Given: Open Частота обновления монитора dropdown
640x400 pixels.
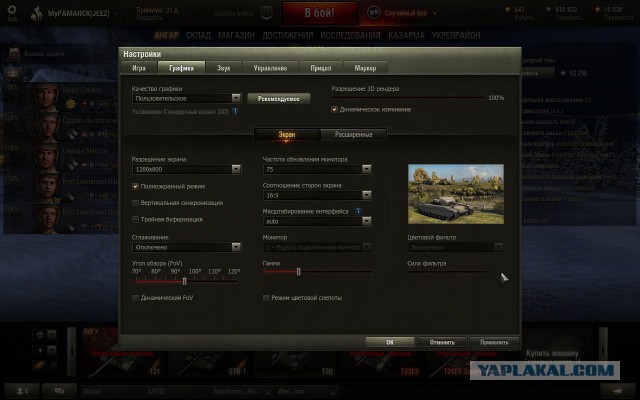Looking at the screenshot, I should (x=317, y=169).
